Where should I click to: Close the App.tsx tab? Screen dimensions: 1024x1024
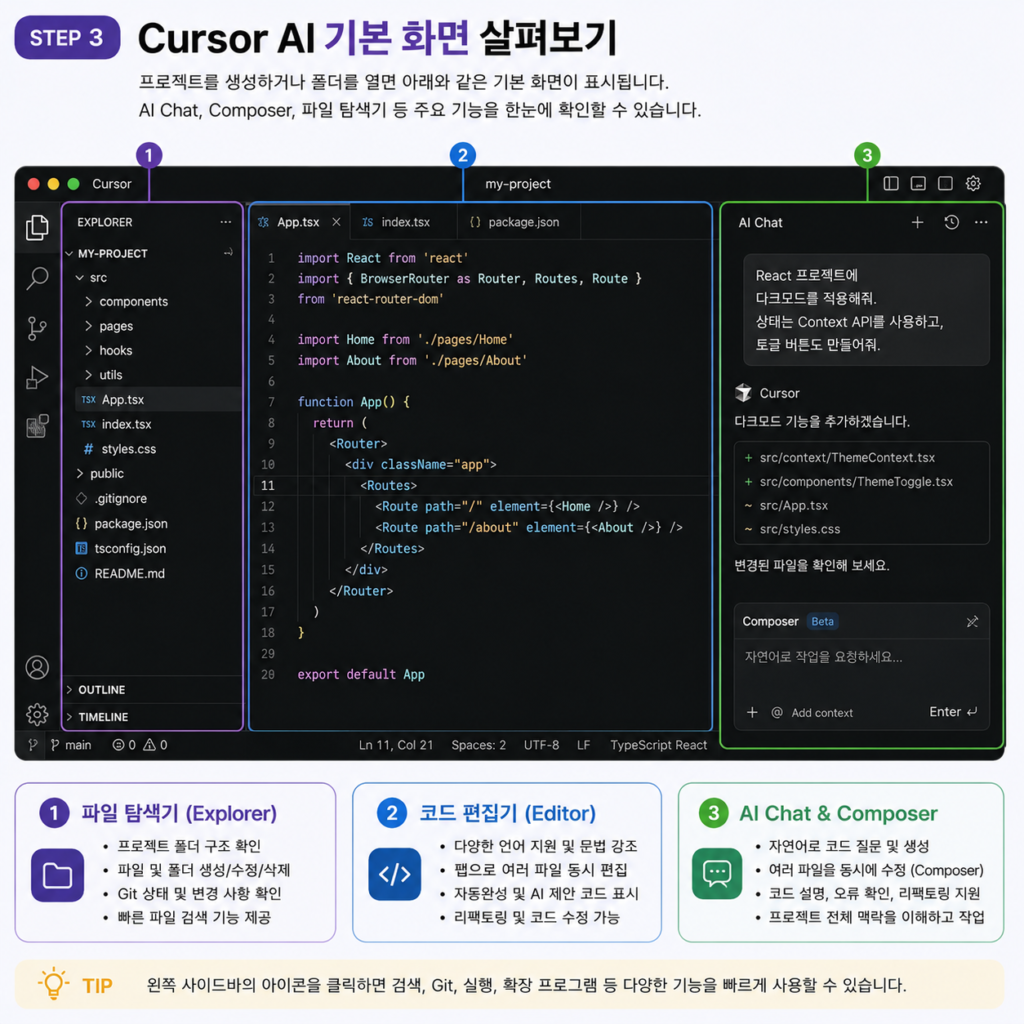coord(336,222)
